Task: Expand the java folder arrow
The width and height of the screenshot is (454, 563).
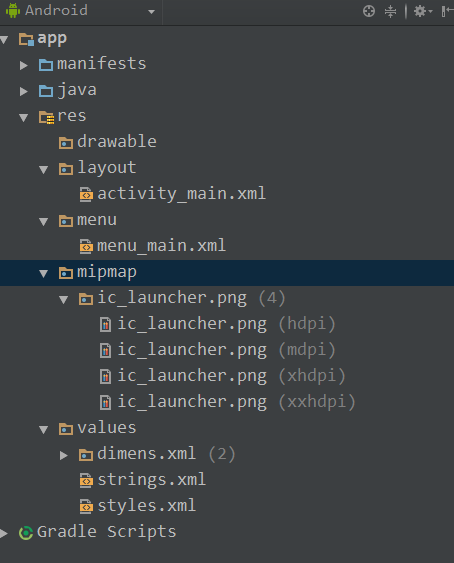Action: (24, 91)
